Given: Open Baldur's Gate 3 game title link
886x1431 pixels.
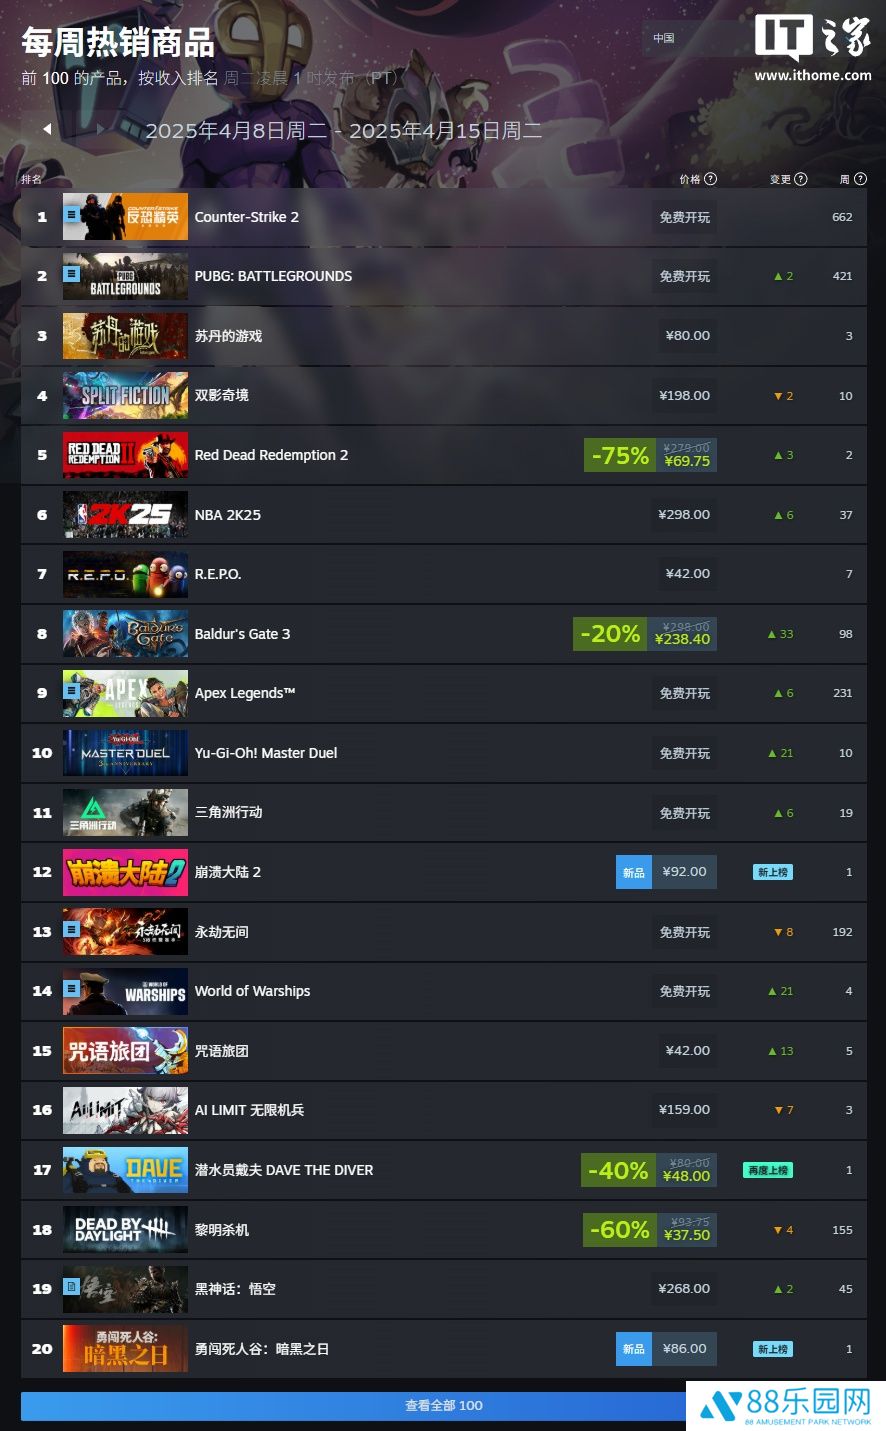Looking at the screenshot, I should tap(242, 634).
